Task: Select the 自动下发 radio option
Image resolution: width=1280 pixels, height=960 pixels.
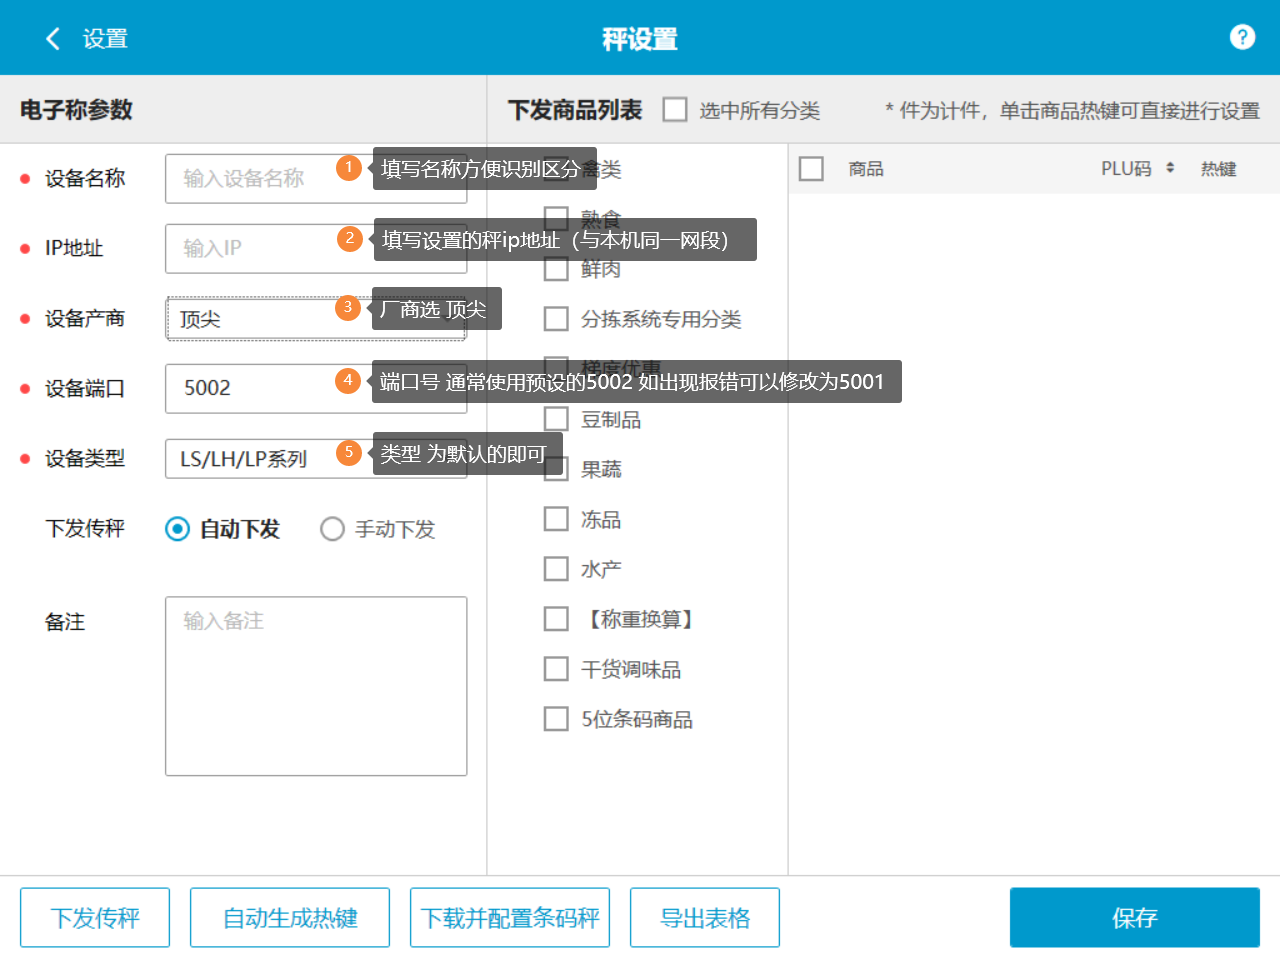Action: pyautogui.click(x=177, y=529)
